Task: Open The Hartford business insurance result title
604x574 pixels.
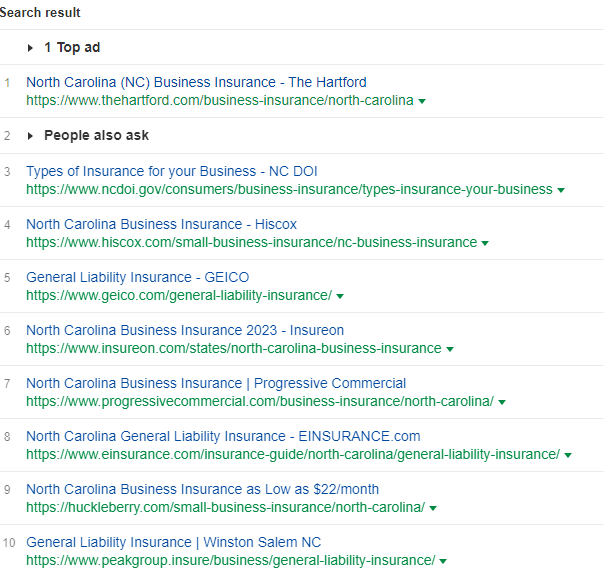Action: coord(196,82)
